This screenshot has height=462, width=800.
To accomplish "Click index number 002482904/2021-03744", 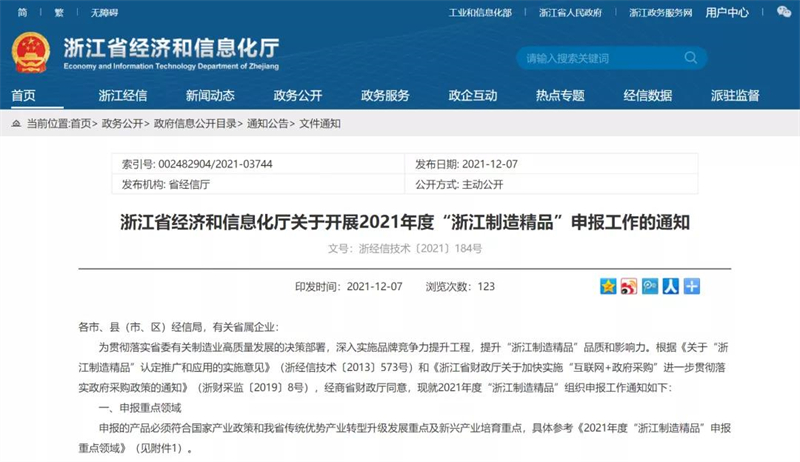I will (x=215, y=164).
